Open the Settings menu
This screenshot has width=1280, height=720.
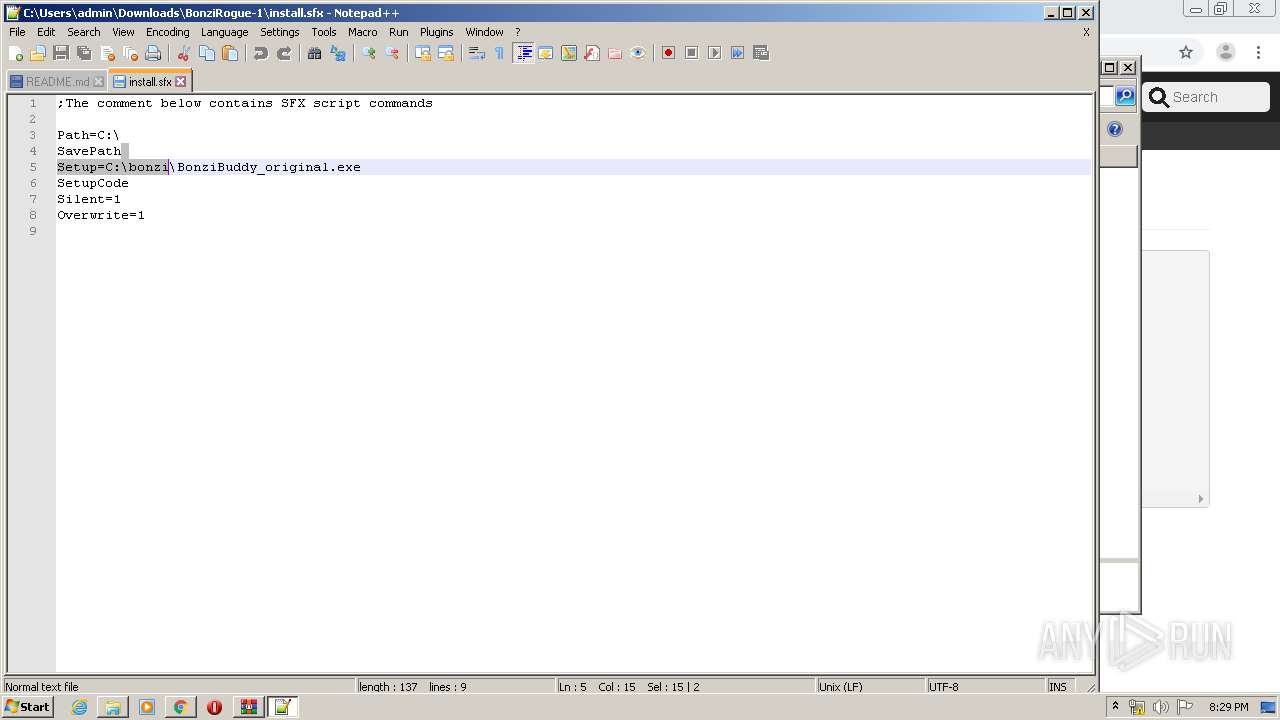(x=280, y=32)
